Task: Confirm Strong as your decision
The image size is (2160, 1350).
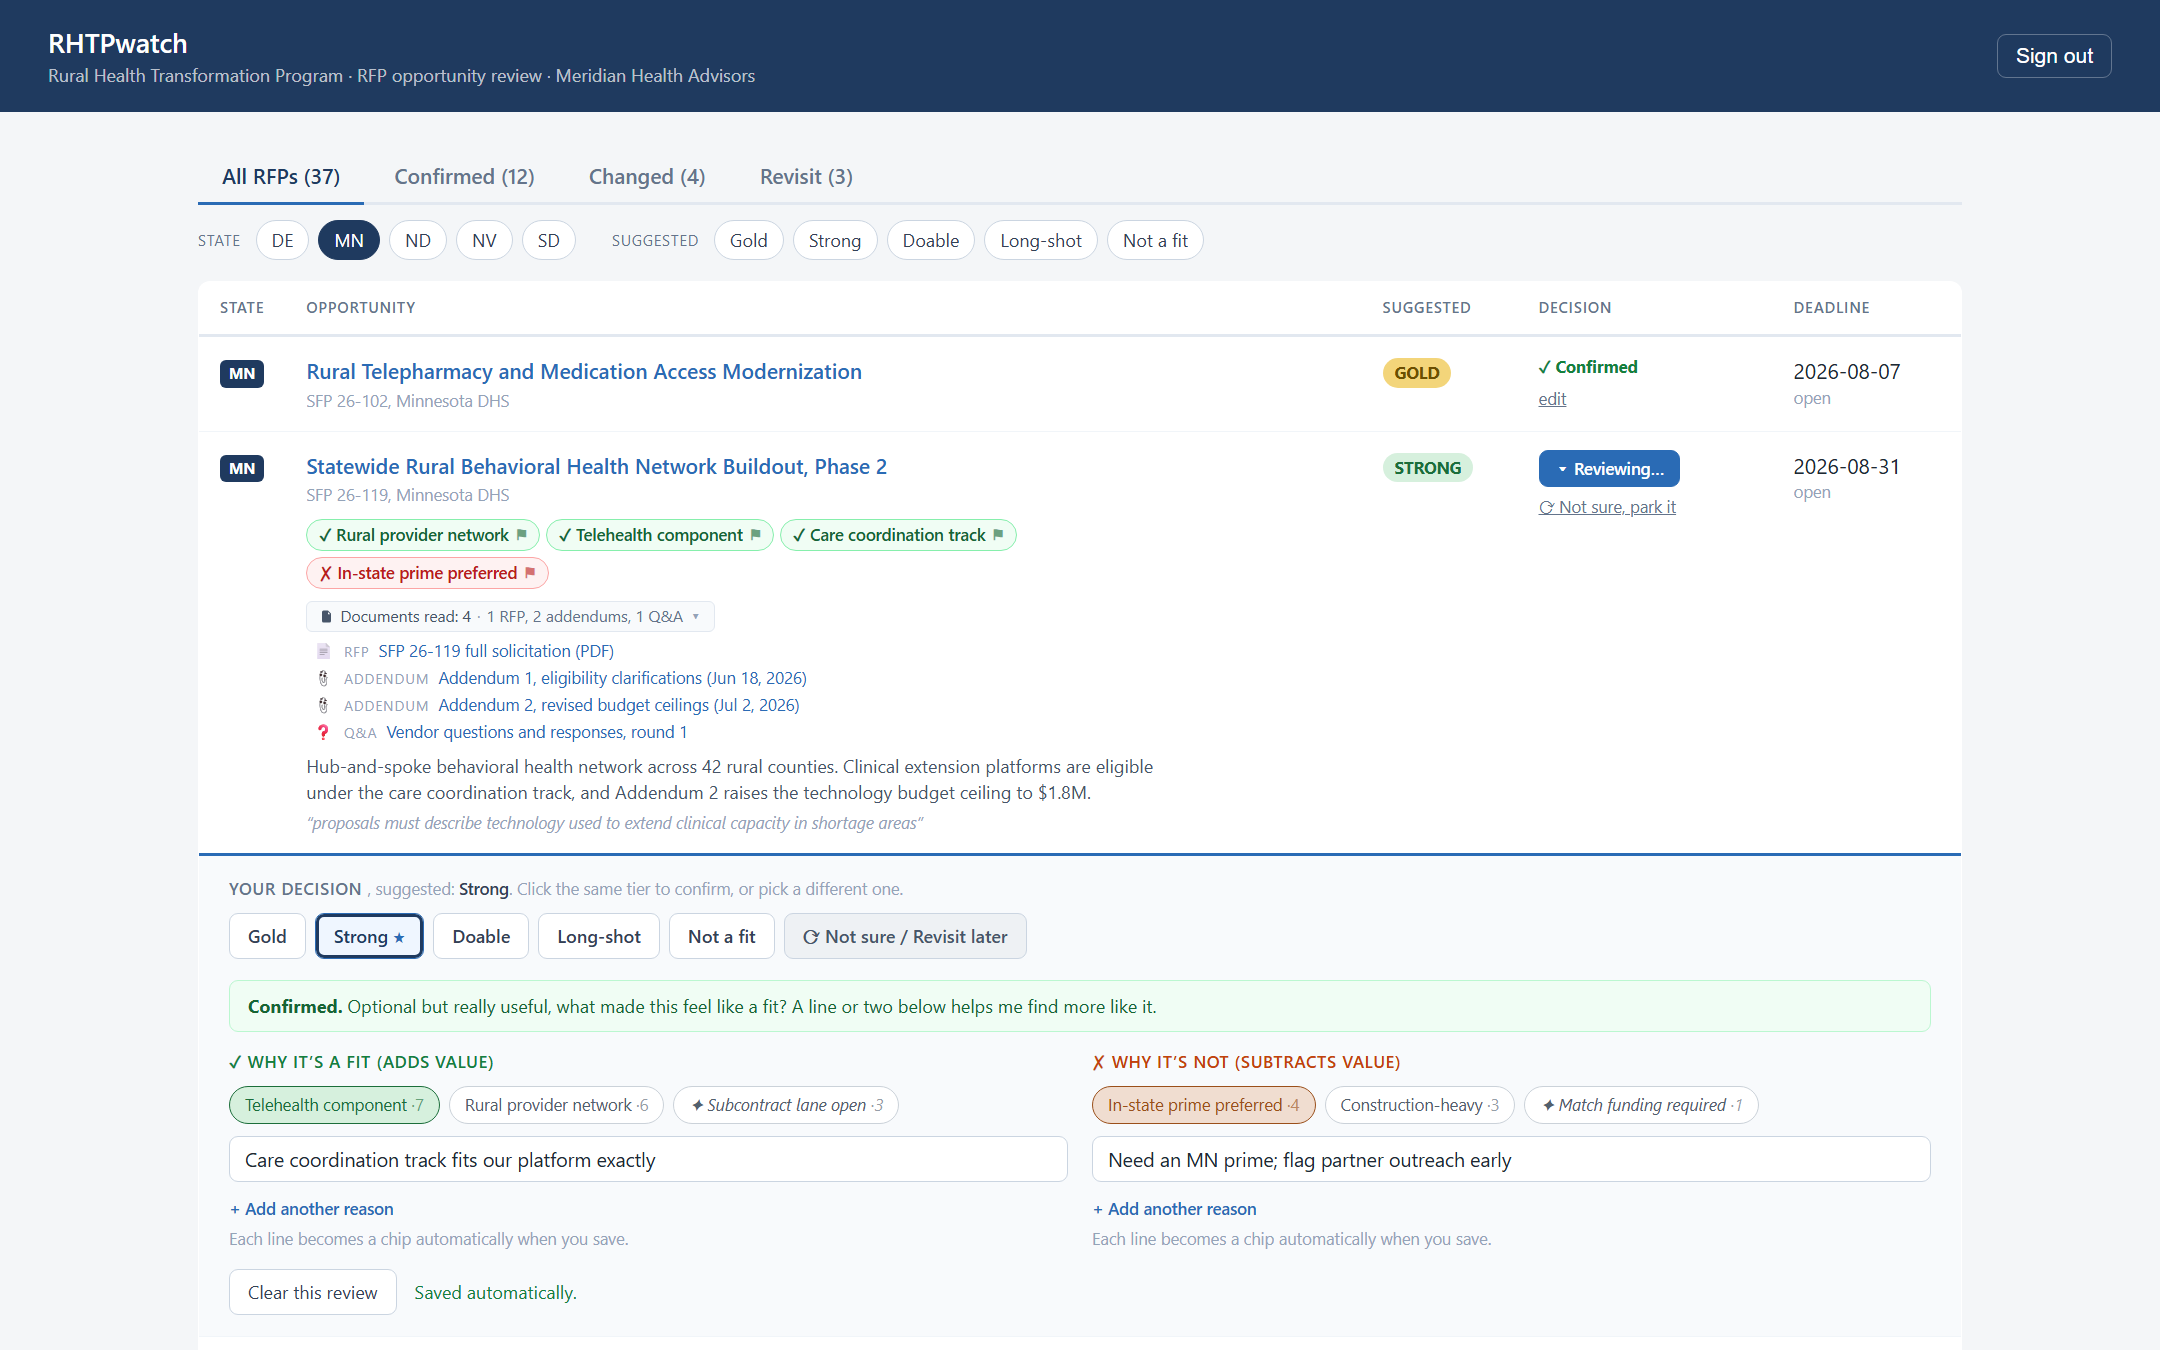Action: tap(369, 936)
